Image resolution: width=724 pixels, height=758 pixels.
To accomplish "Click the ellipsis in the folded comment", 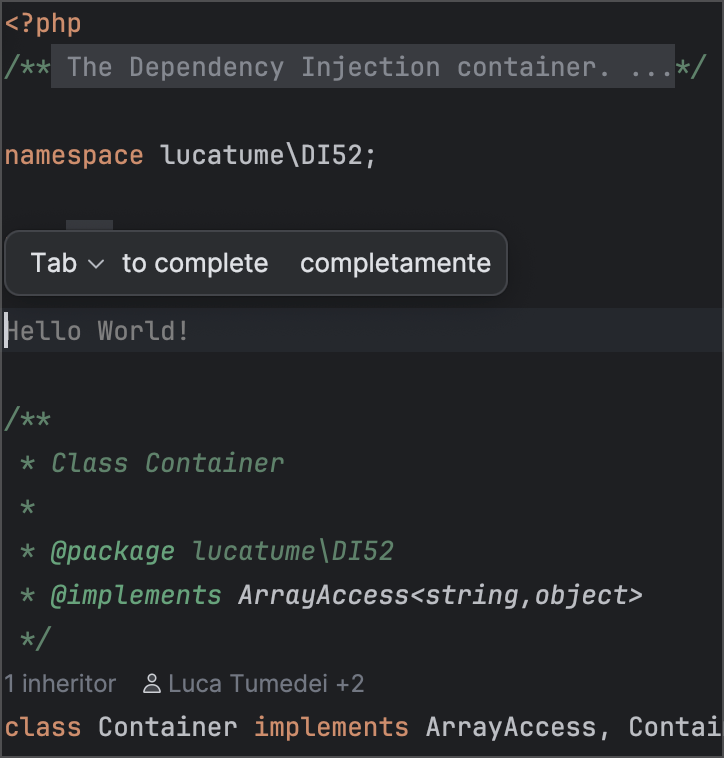I will pos(650,67).
